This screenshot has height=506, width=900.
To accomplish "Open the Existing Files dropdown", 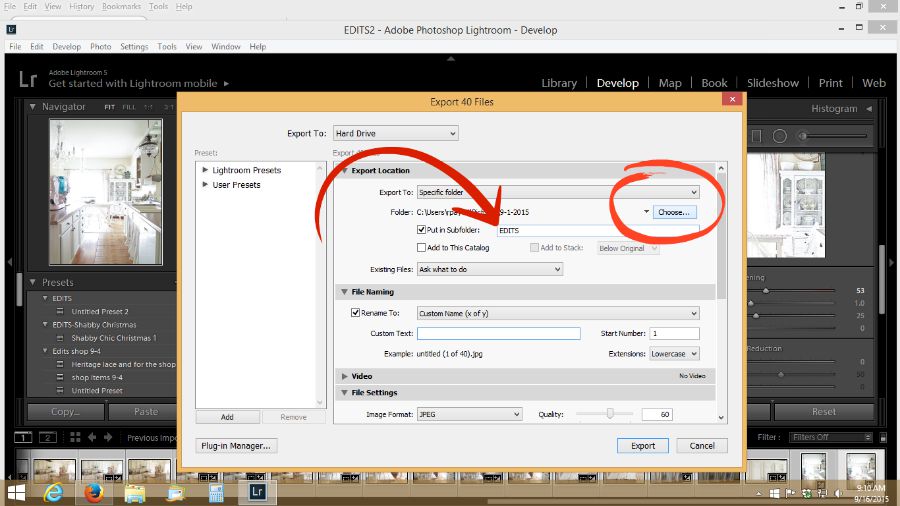I will pyautogui.click(x=490, y=269).
